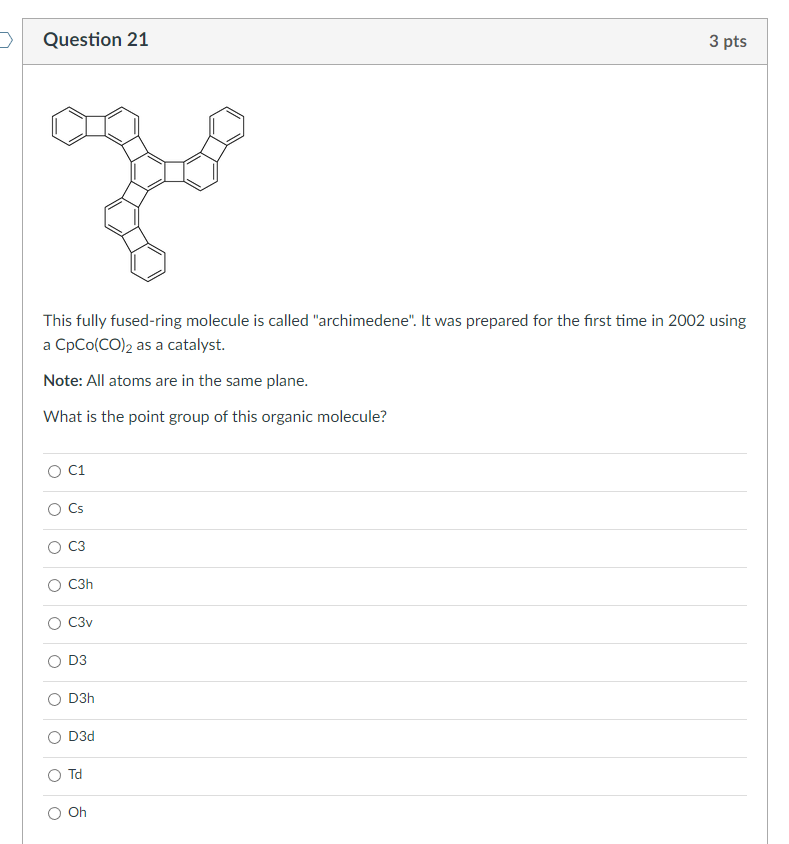Image resolution: width=789 pixels, height=844 pixels.
Task: Select the Oh answer option
Action: point(55,813)
